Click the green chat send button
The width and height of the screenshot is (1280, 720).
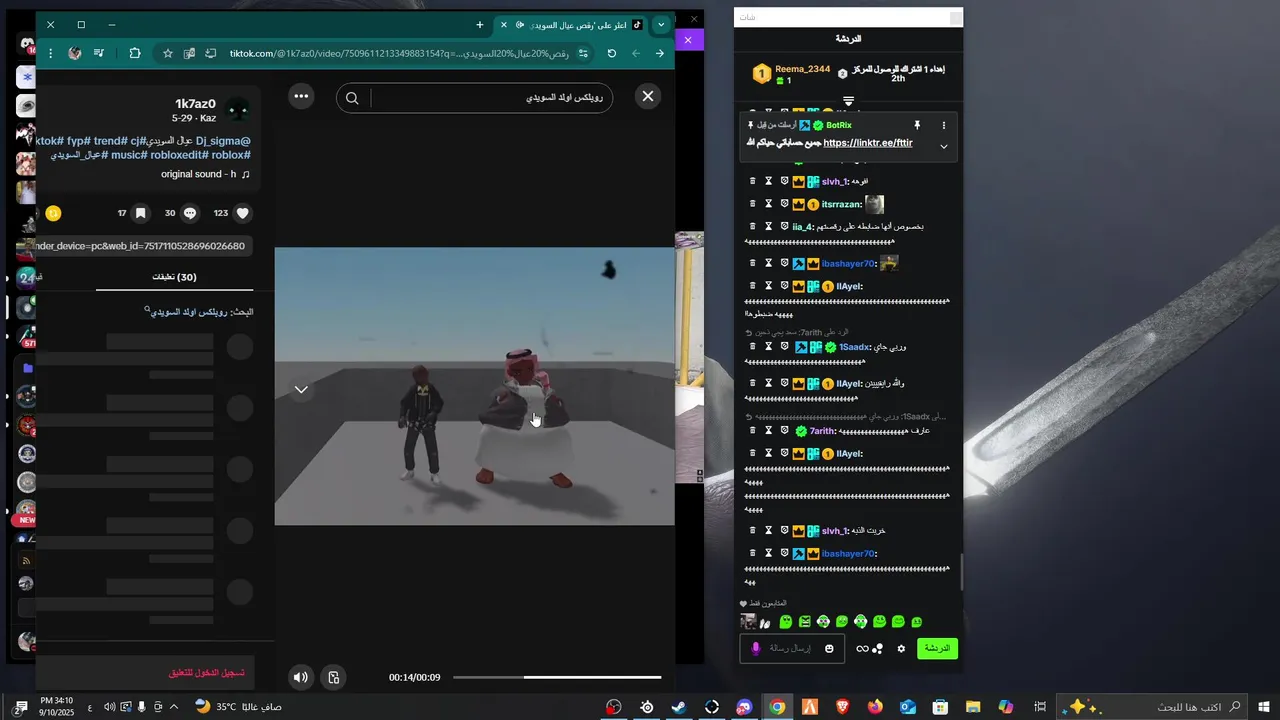[x=937, y=648]
